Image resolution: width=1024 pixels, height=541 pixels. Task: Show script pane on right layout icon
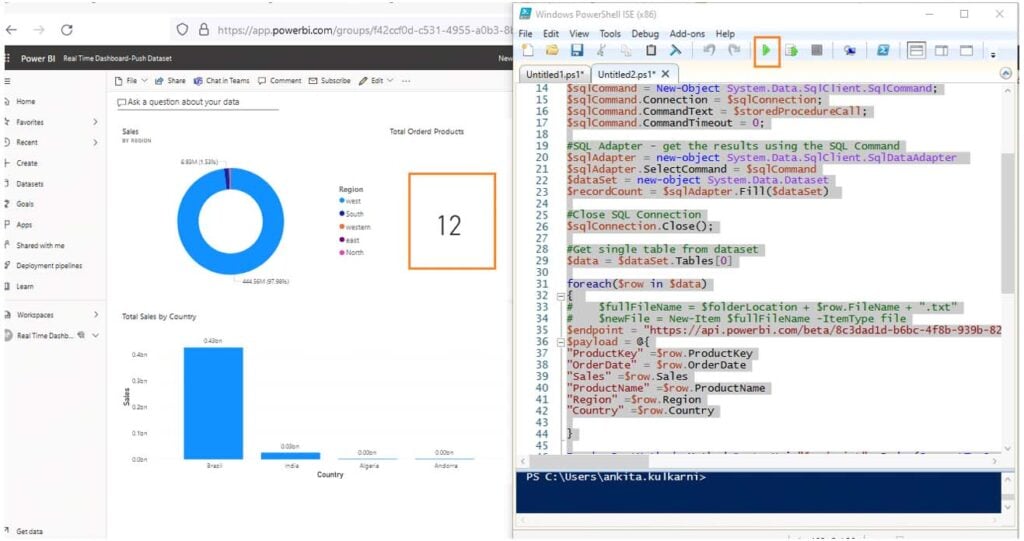tap(941, 50)
